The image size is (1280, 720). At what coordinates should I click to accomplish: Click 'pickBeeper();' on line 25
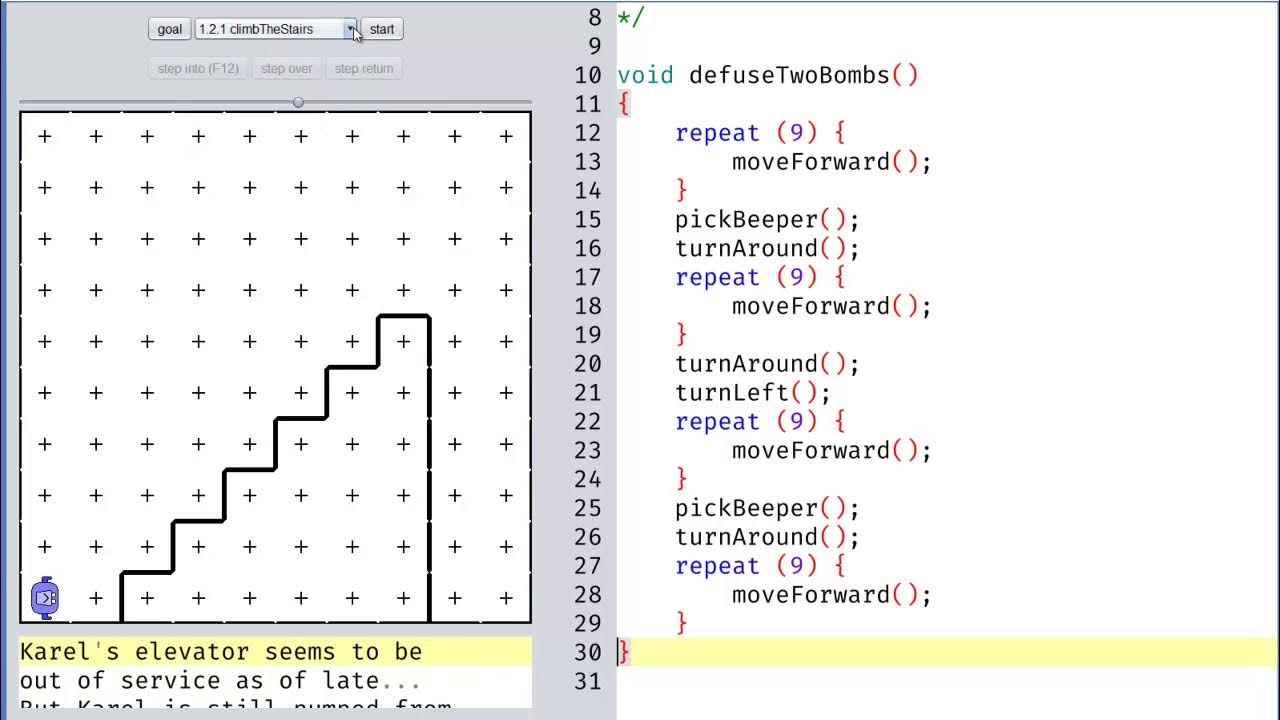pos(767,508)
